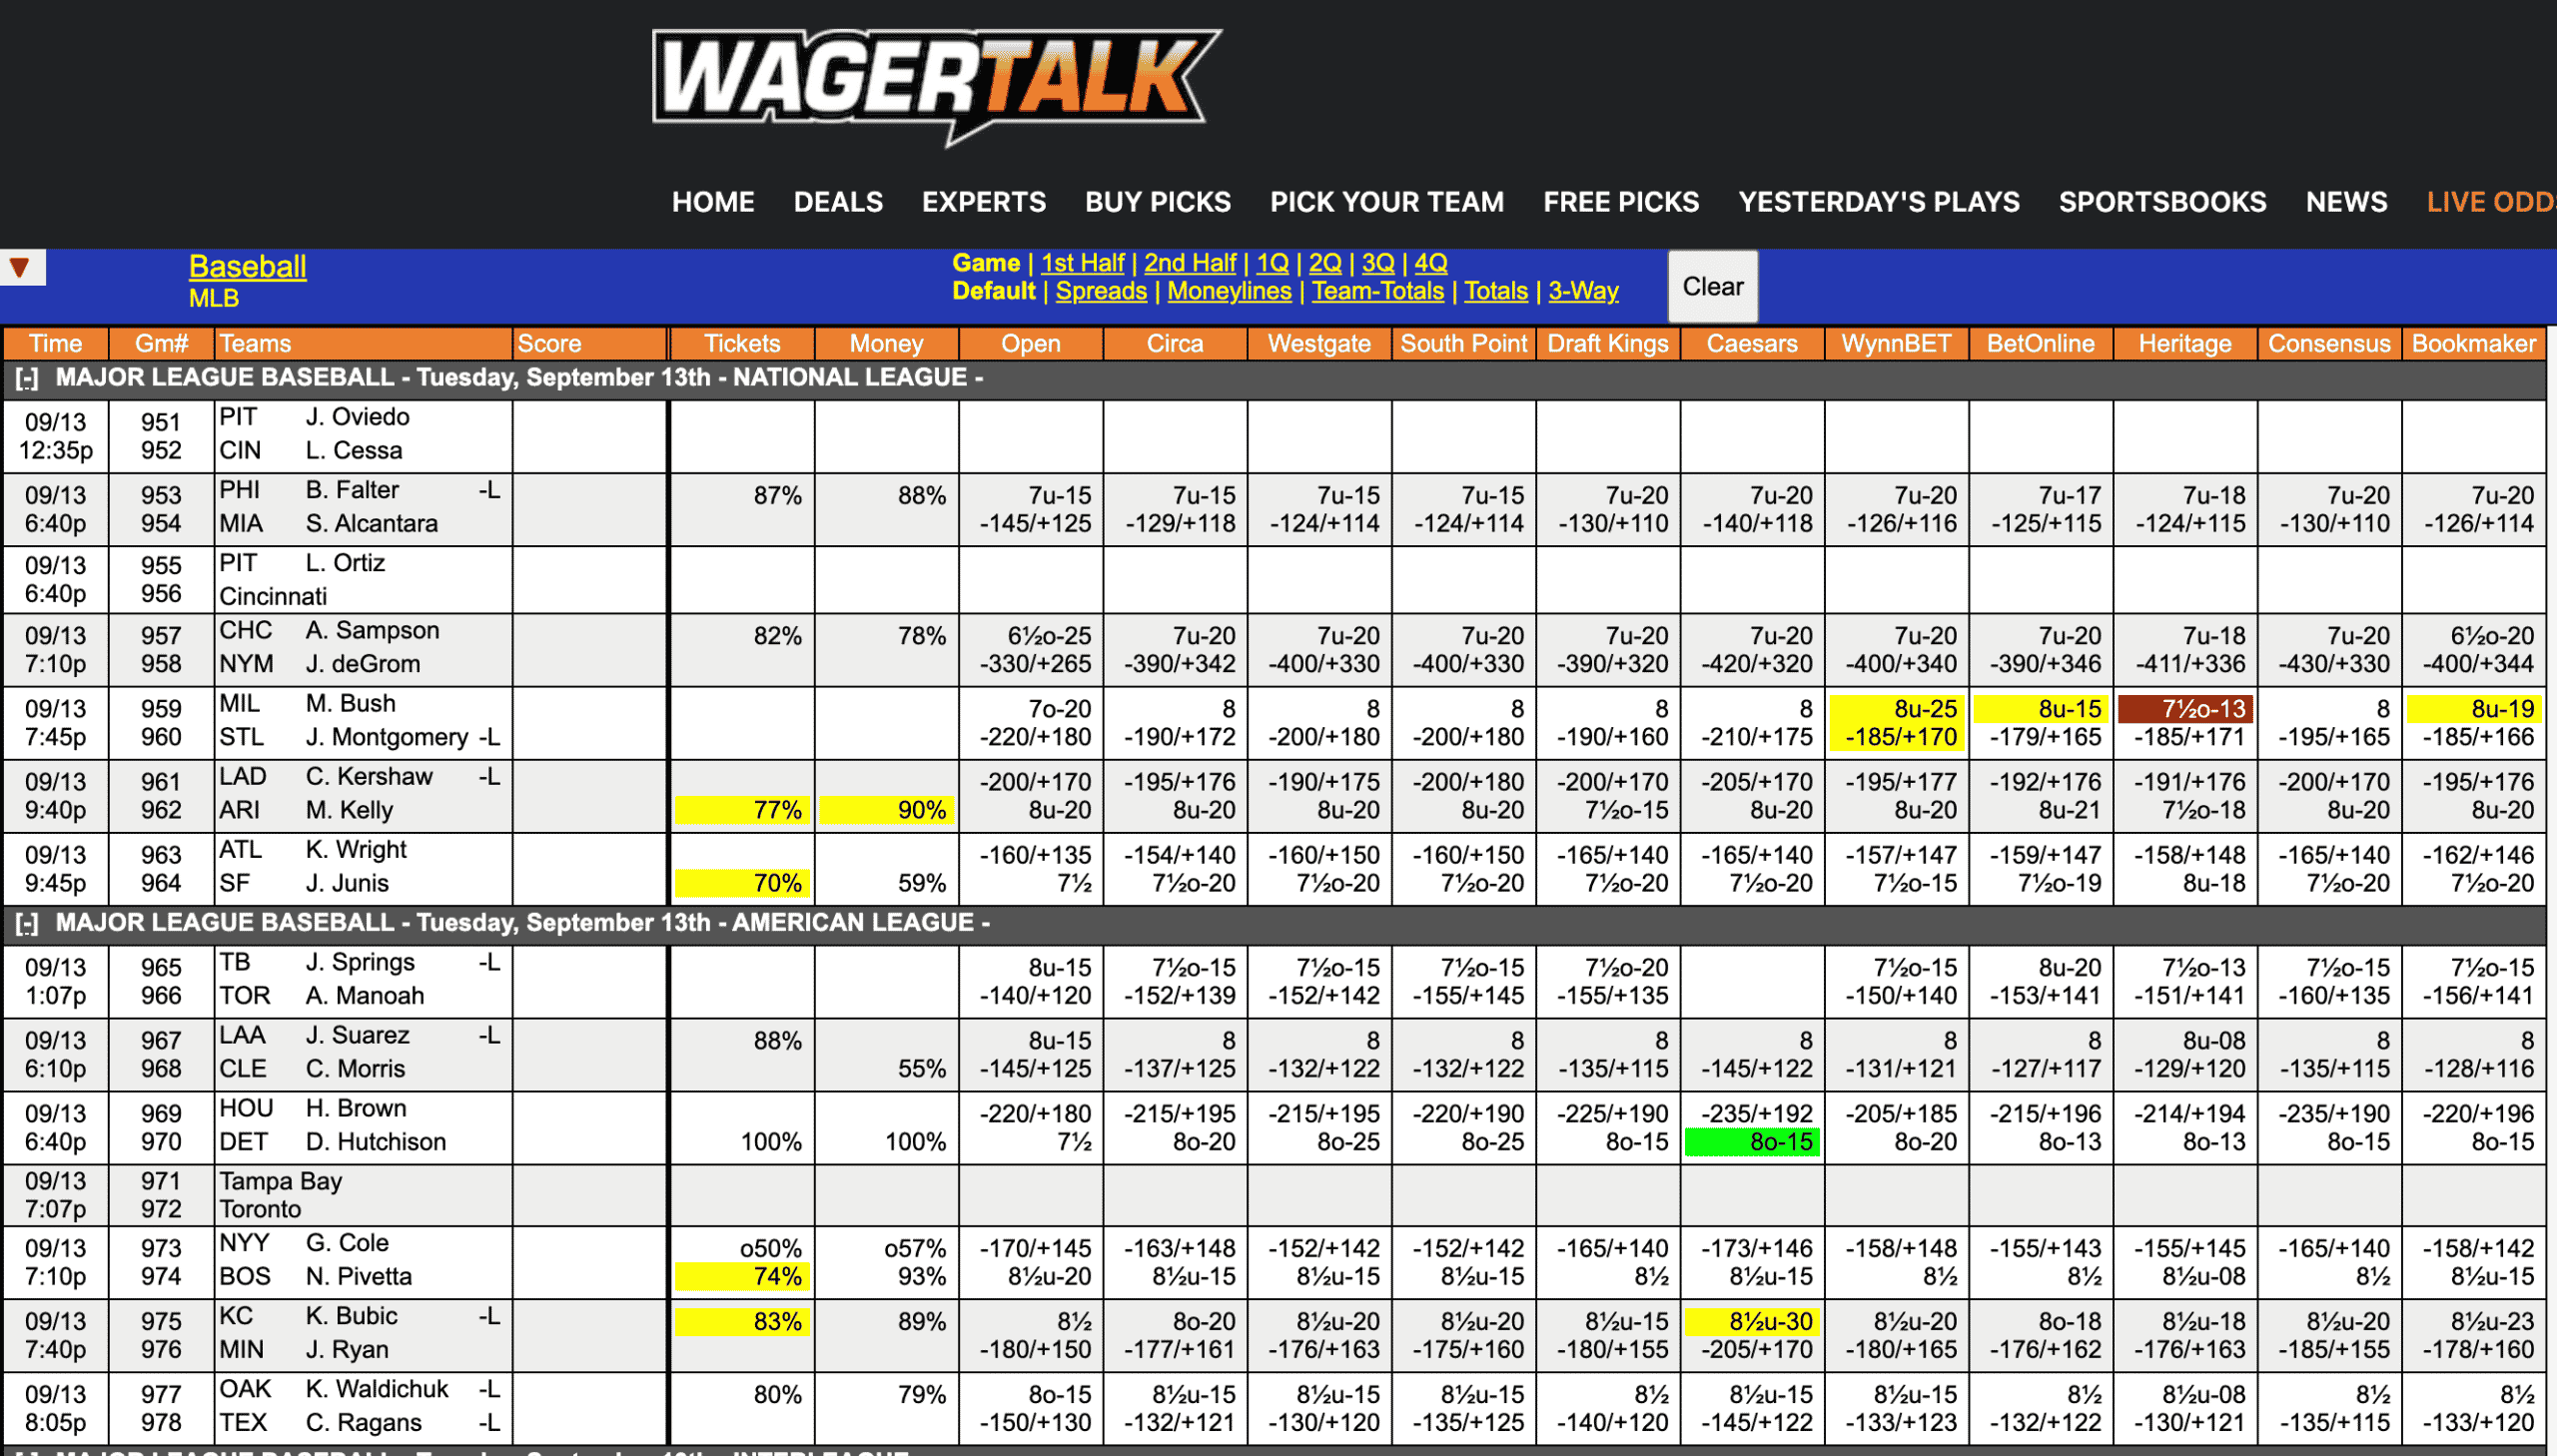Click the Consensus column header
Viewport: 2557px width, 1456px height.
tap(2328, 344)
